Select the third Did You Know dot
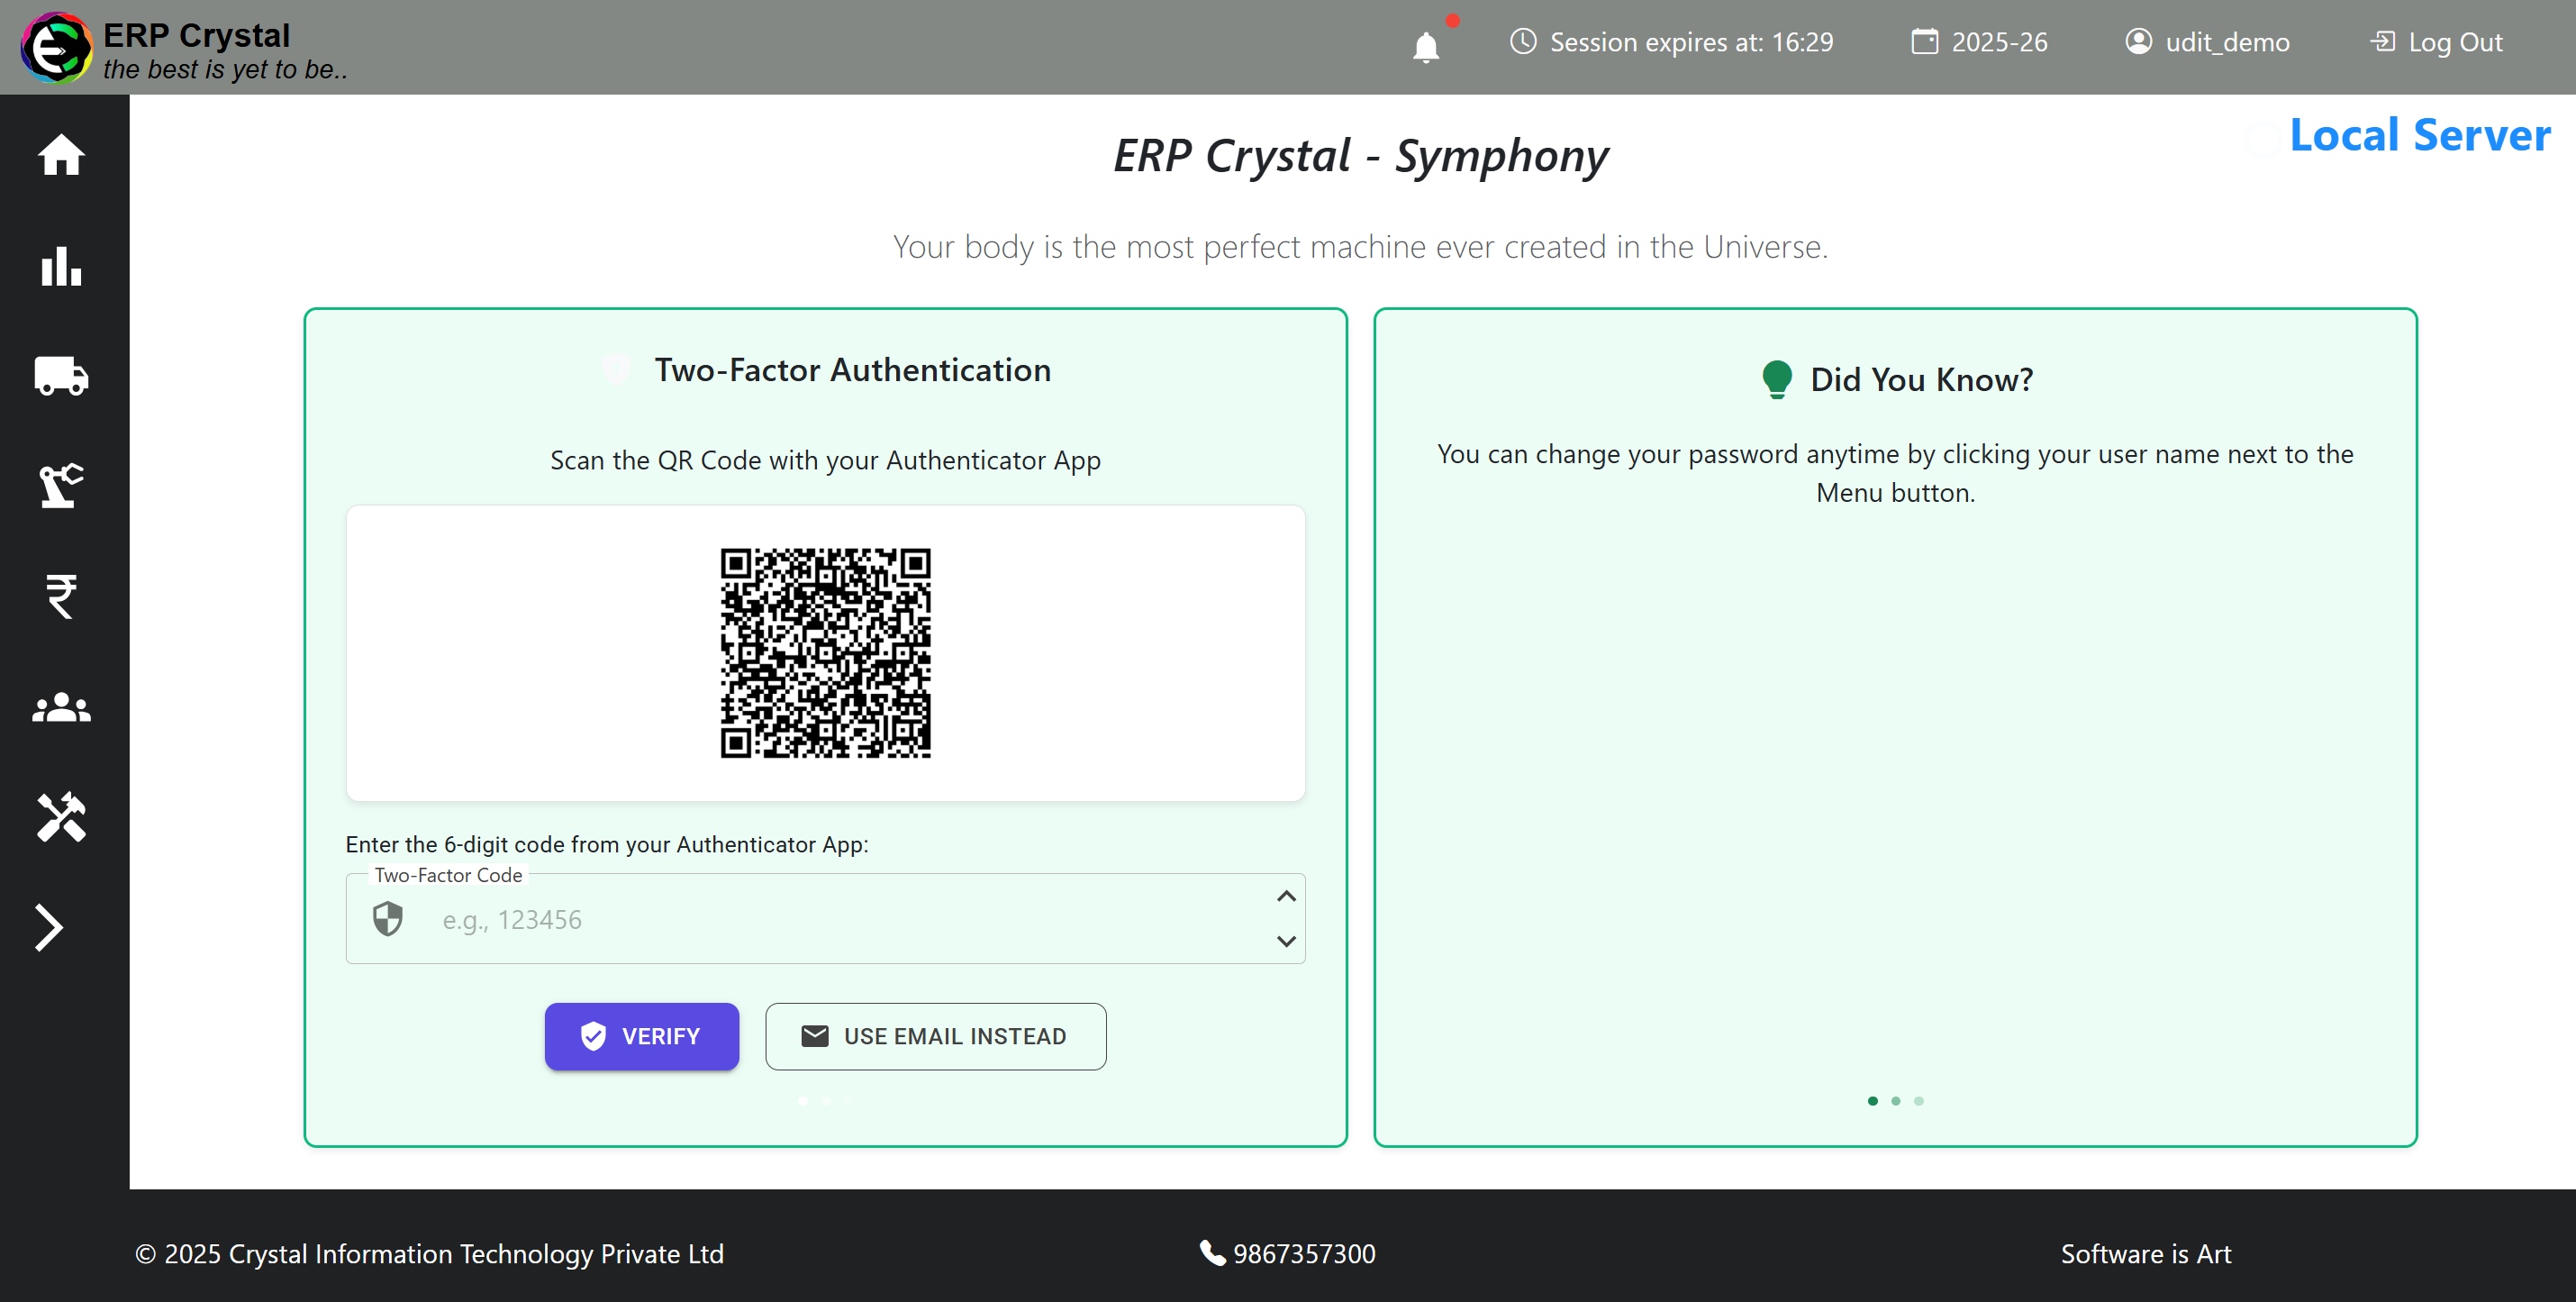Screen dimensions: 2576x1302 coord(1918,1101)
